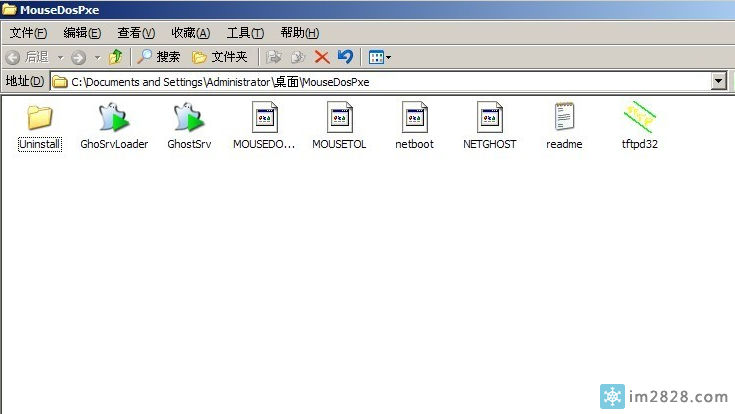735x414 pixels.
Task: Click the readme text file
Action: (x=564, y=119)
